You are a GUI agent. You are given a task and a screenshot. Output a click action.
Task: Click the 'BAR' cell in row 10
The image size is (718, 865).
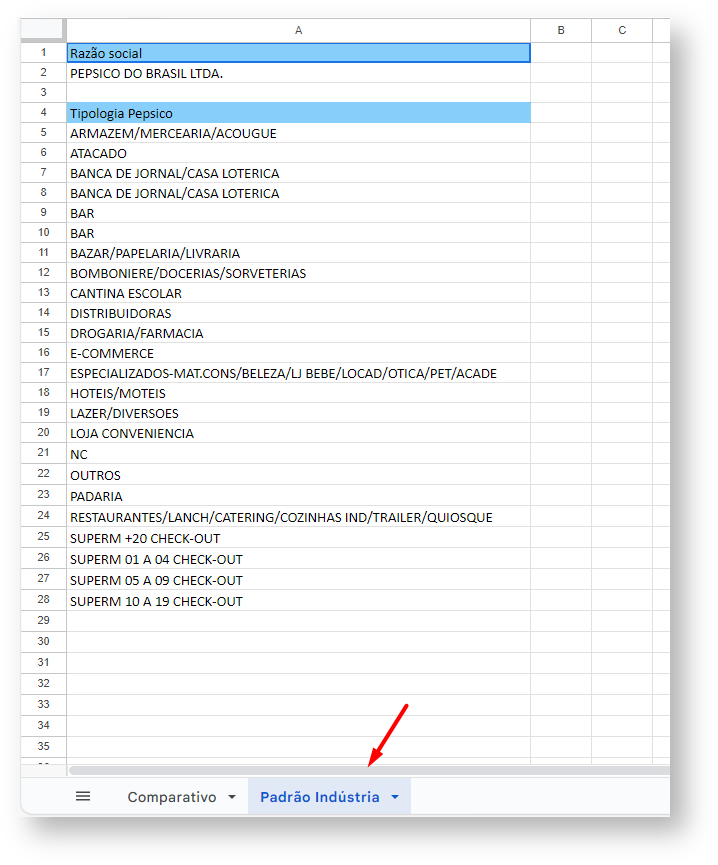[298, 233]
